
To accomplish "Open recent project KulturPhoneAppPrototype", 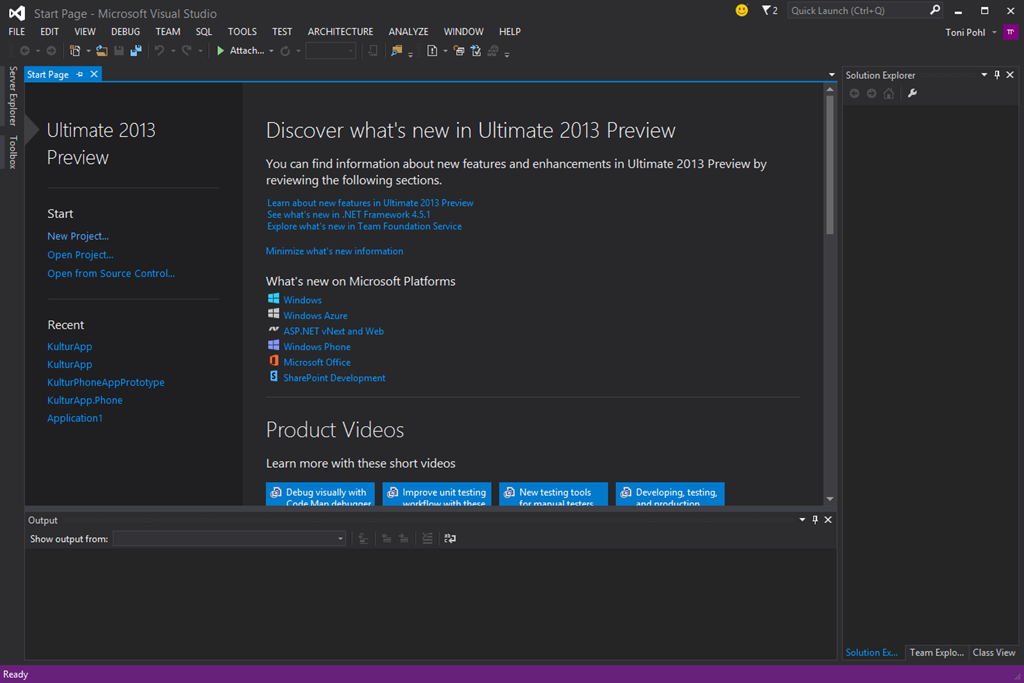I will click(106, 383).
